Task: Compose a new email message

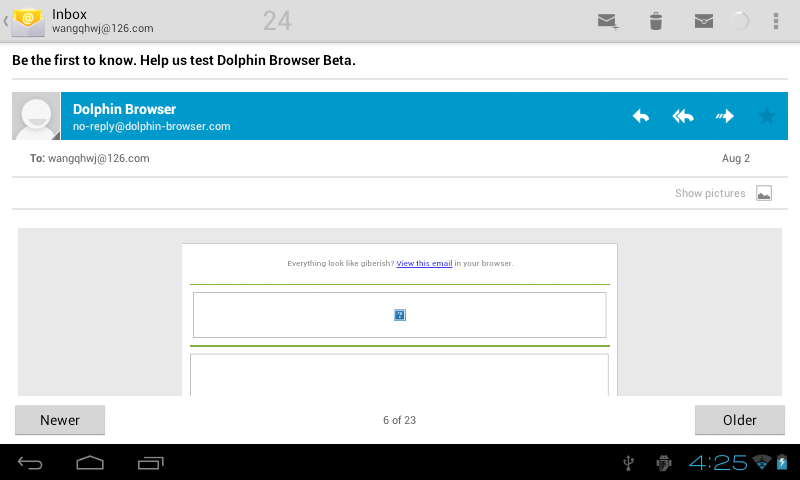Action: click(608, 21)
